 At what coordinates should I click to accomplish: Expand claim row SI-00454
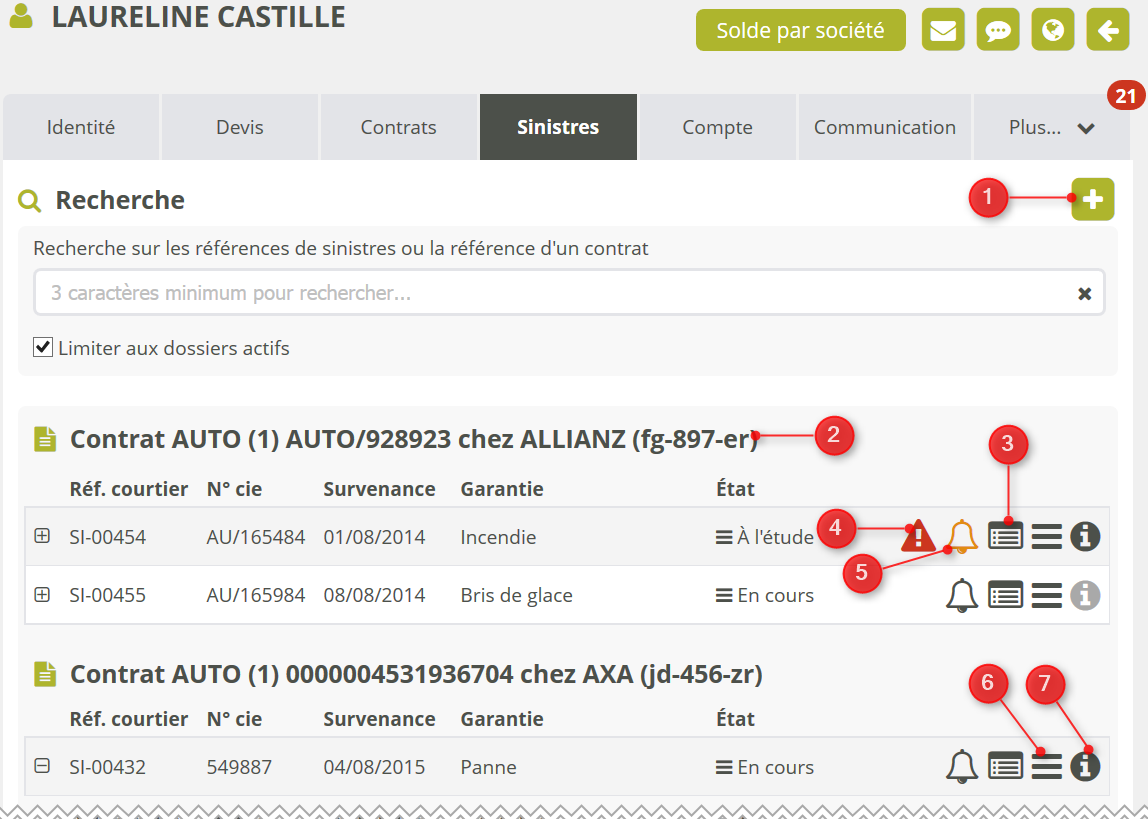pyautogui.click(x=42, y=536)
